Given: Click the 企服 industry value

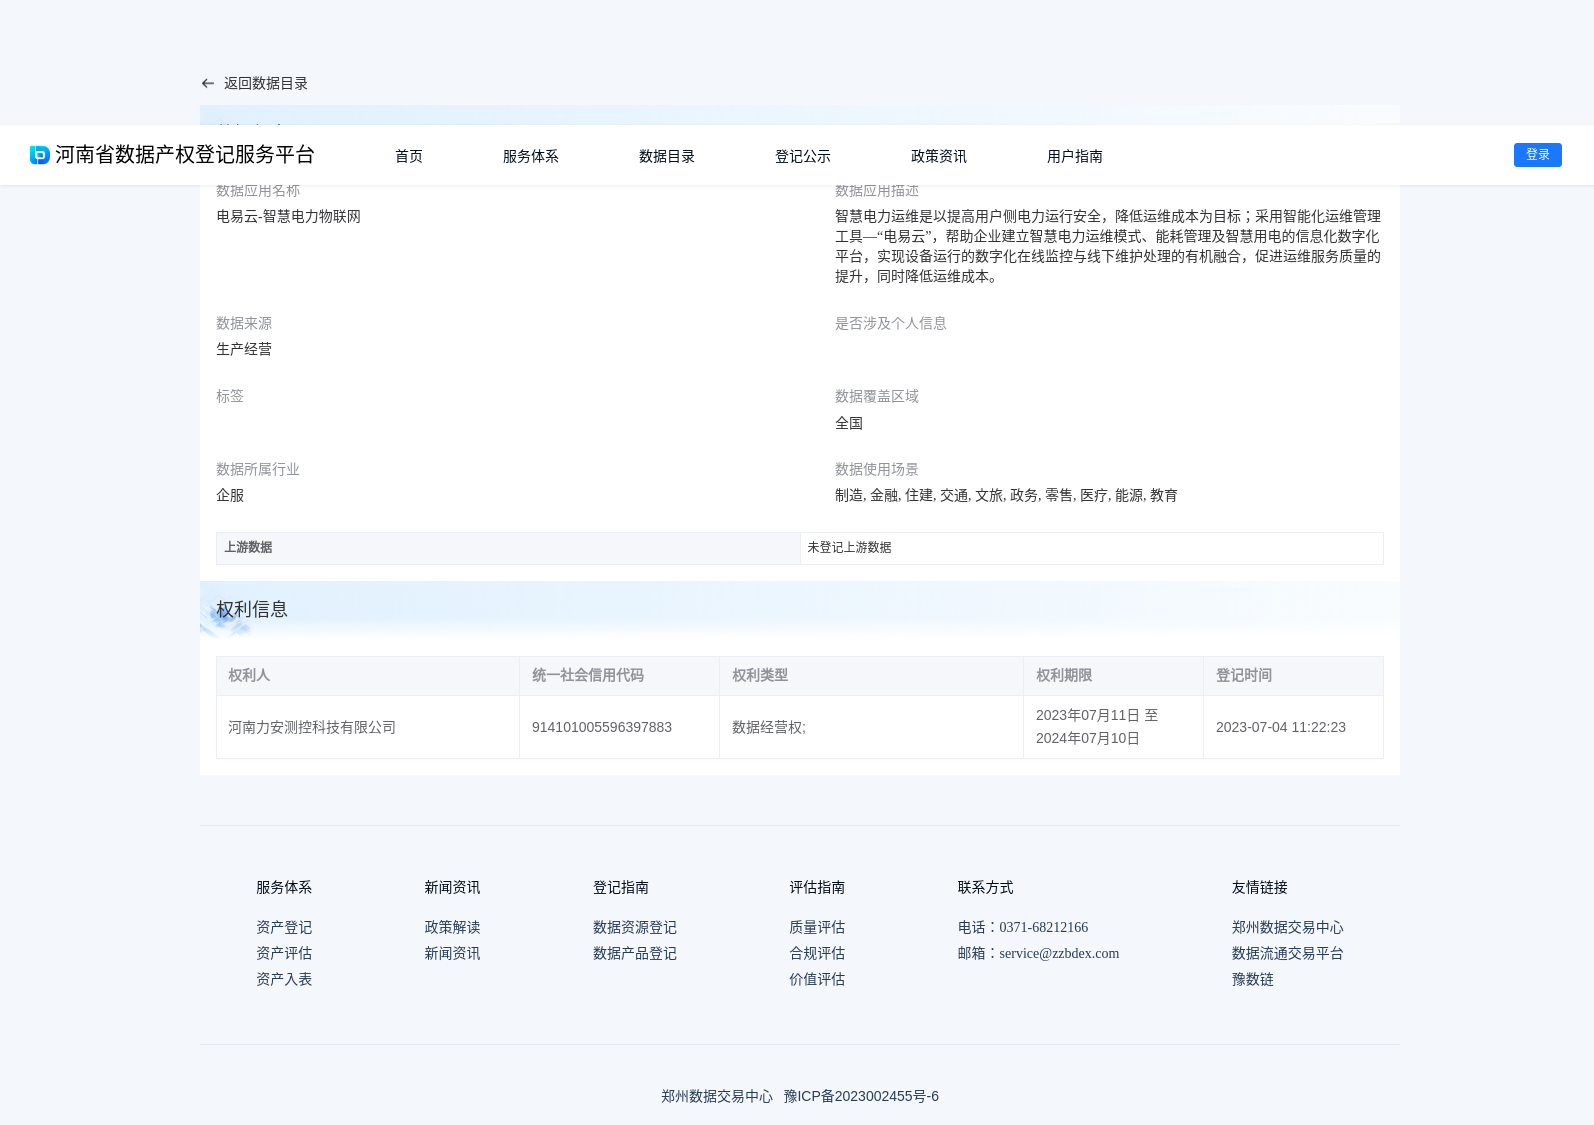Looking at the screenshot, I should (230, 495).
